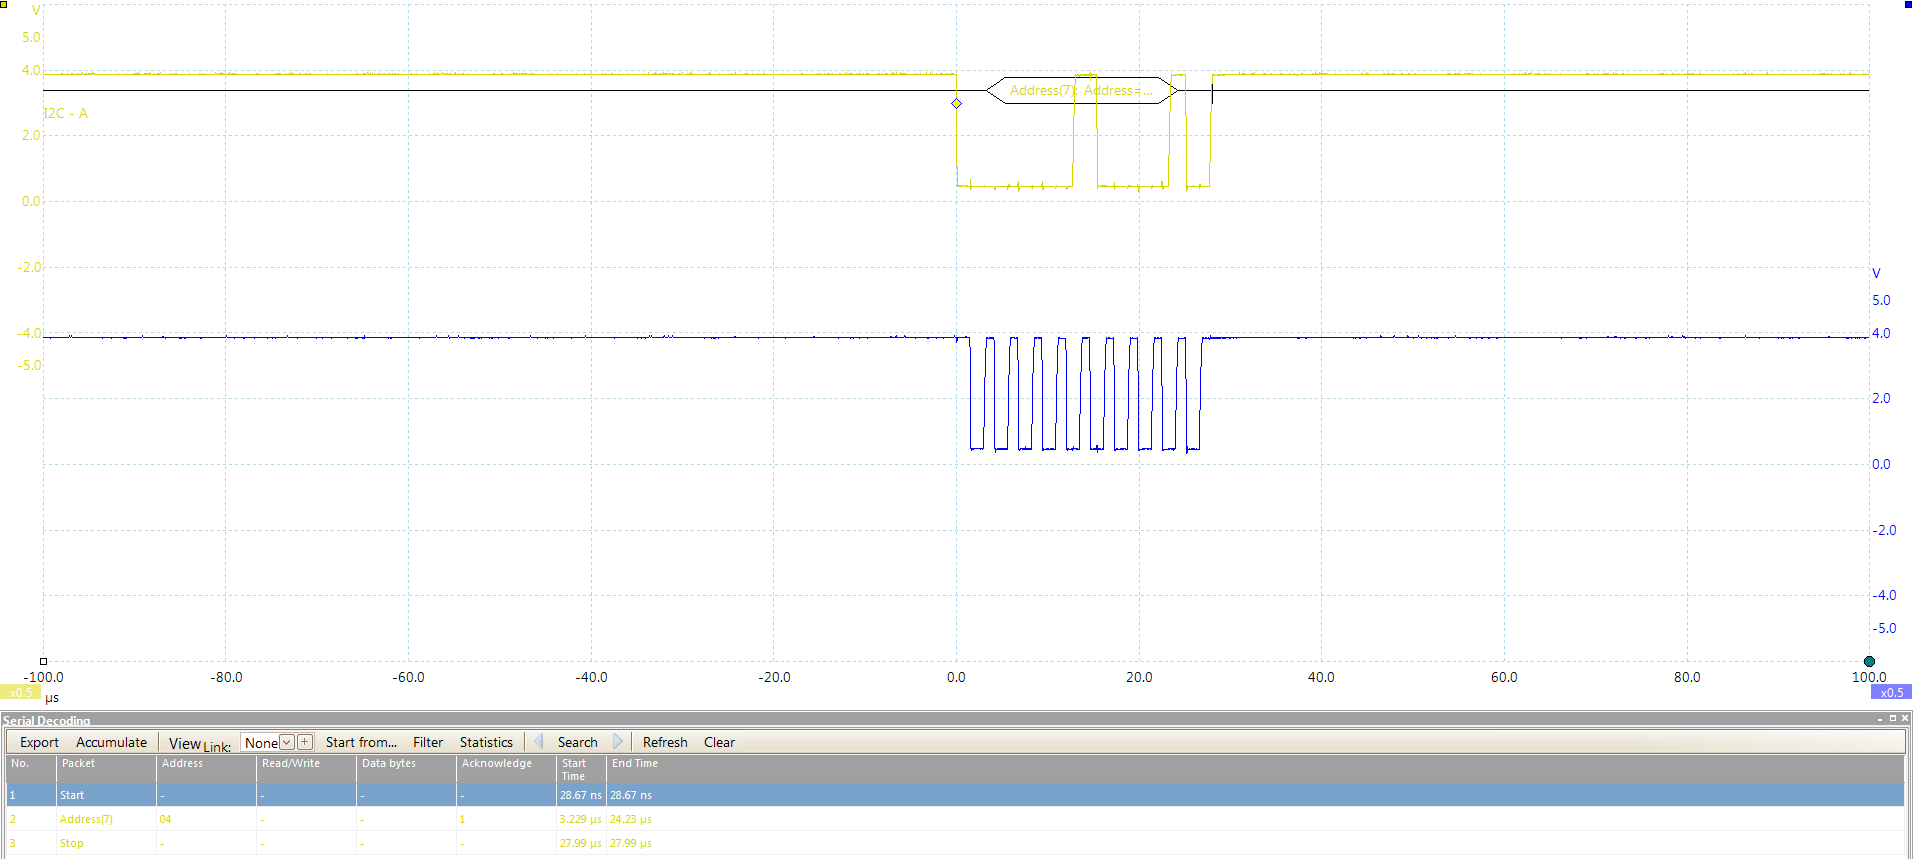
Task: Click start time 27.99 µs in Stop row
Action: coord(580,843)
